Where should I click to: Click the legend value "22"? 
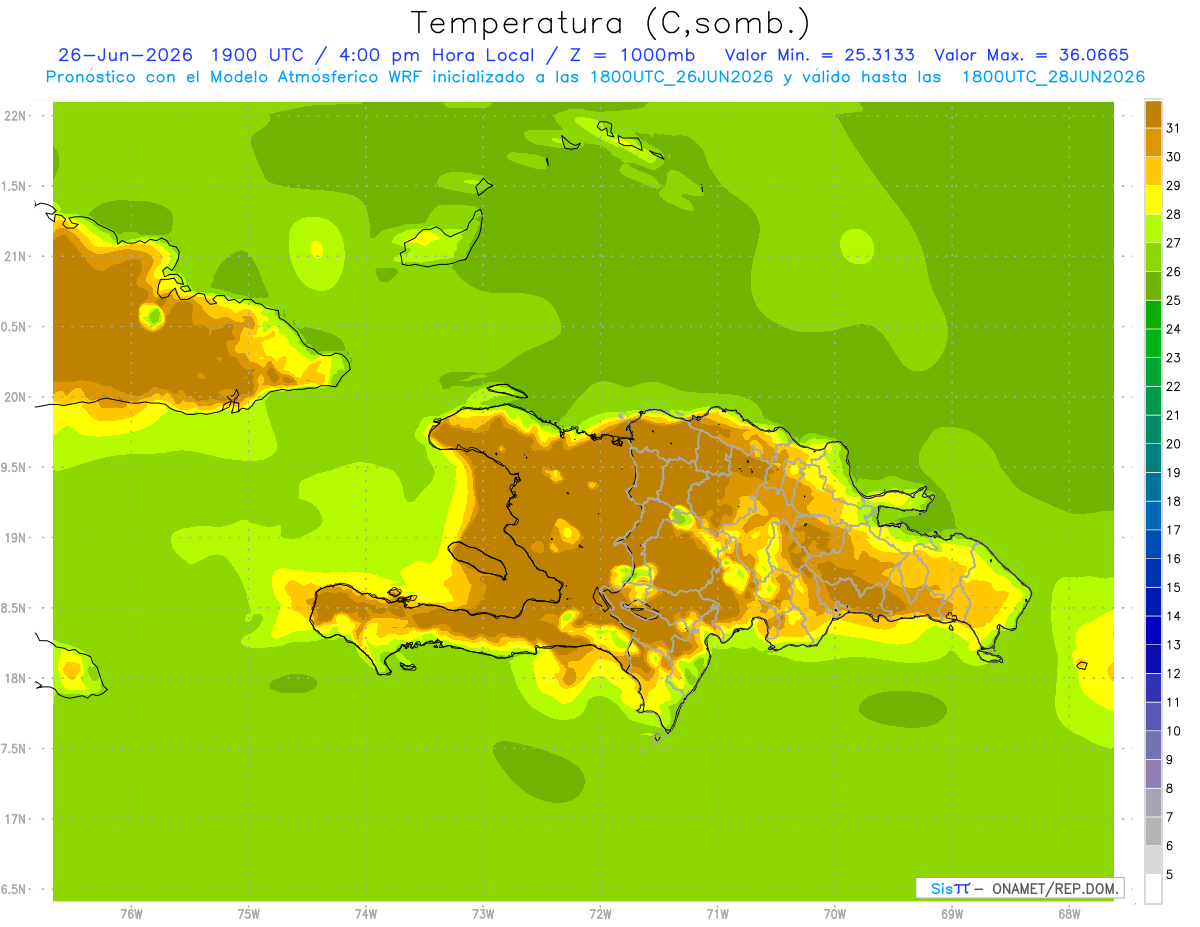(x=1173, y=386)
